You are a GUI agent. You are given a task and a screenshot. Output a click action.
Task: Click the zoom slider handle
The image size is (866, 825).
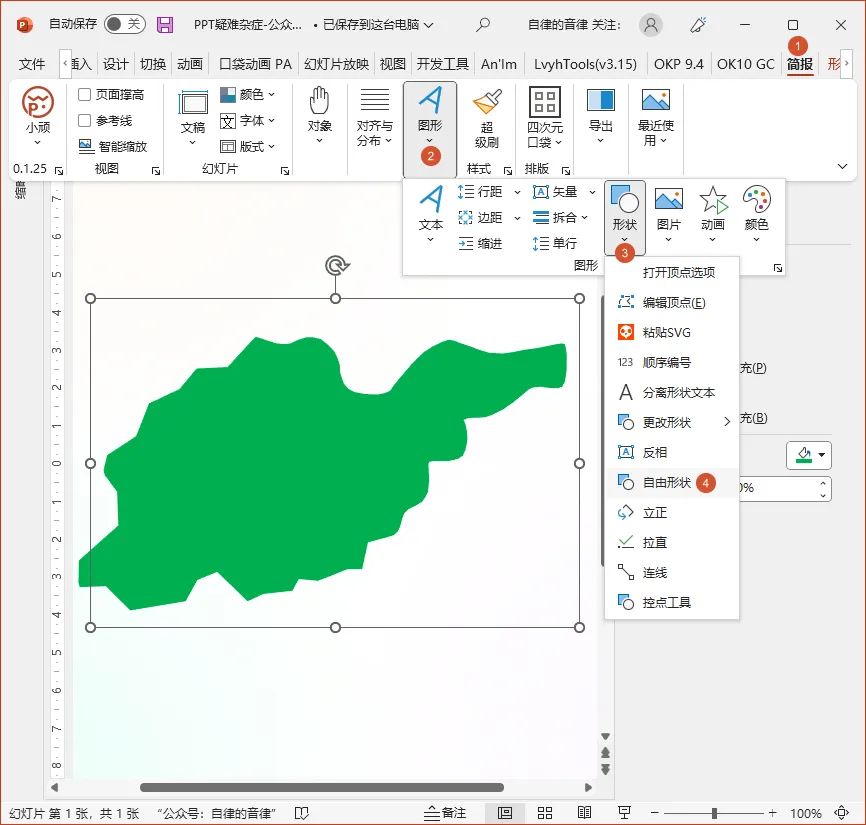coord(714,813)
